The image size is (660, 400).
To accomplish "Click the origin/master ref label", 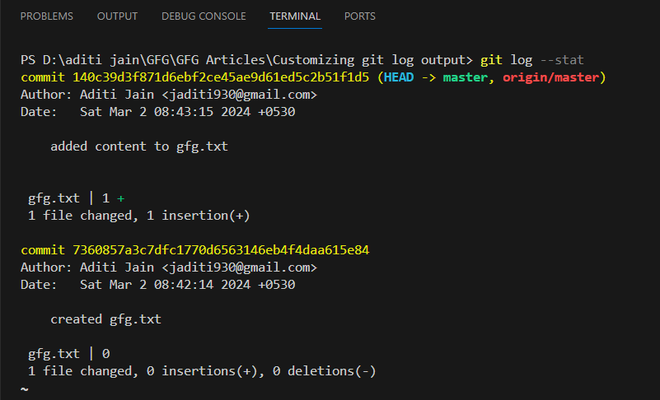I will coord(551,77).
